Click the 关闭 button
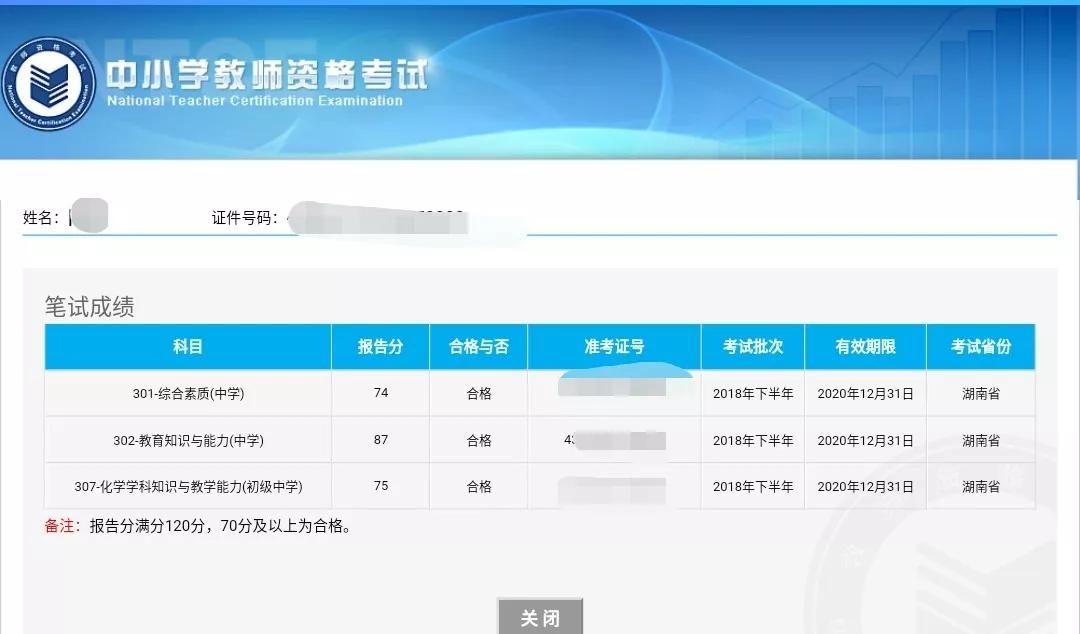The width and height of the screenshot is (1080, 634). pyautogui.click(x=540, y=617)
